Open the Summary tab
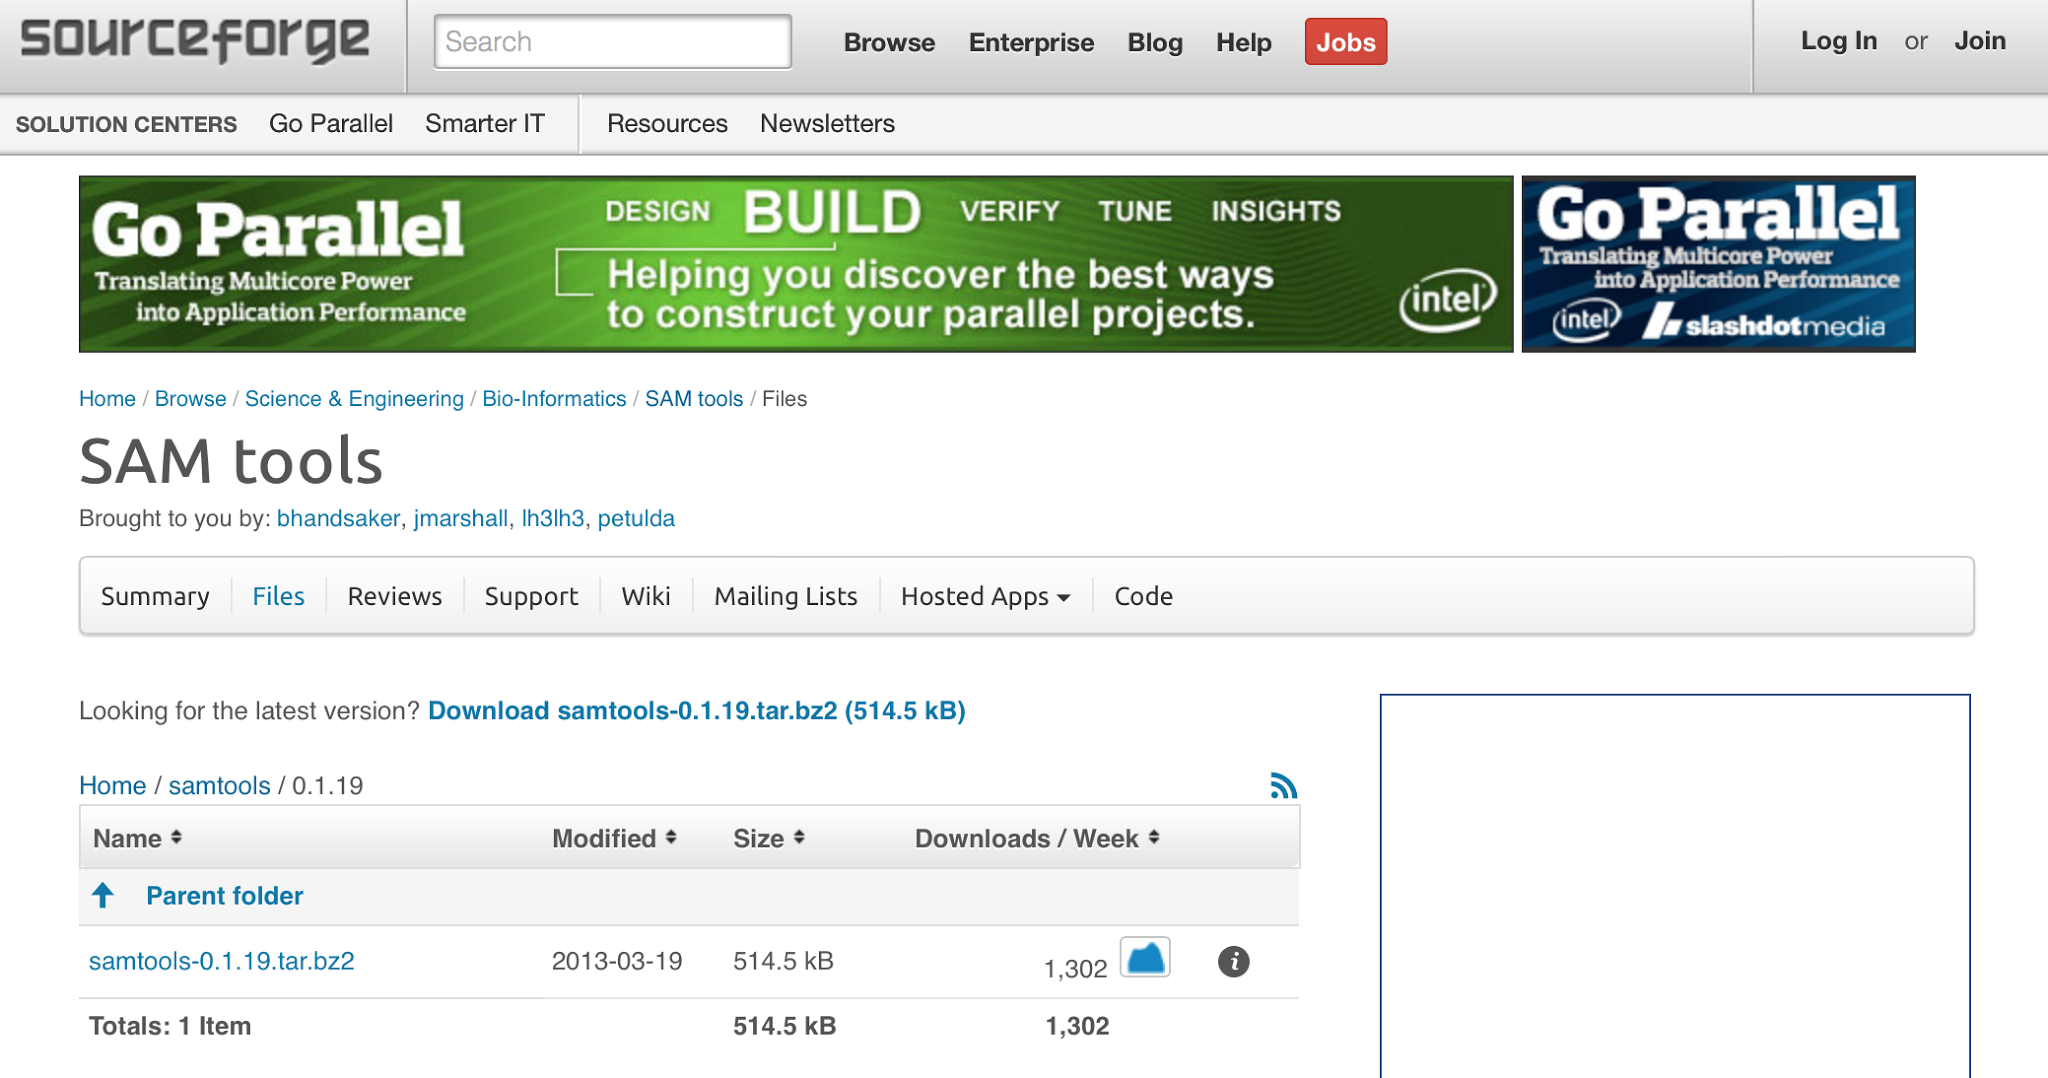Image resolution: width=2048 pixels, height=1078 pixels. point(154,596)
